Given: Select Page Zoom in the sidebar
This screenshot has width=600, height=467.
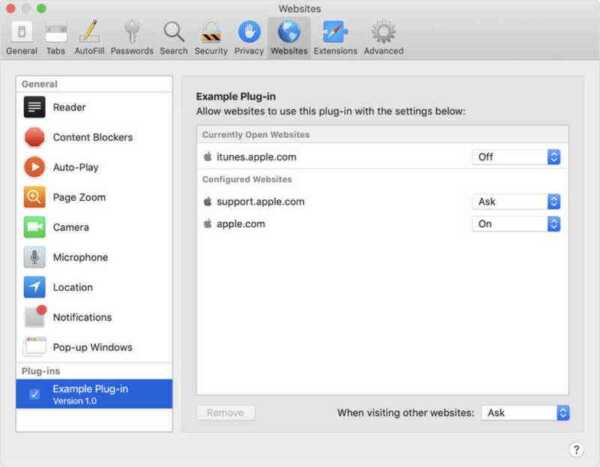Looking at the screenshot, I should coord(78,197).
